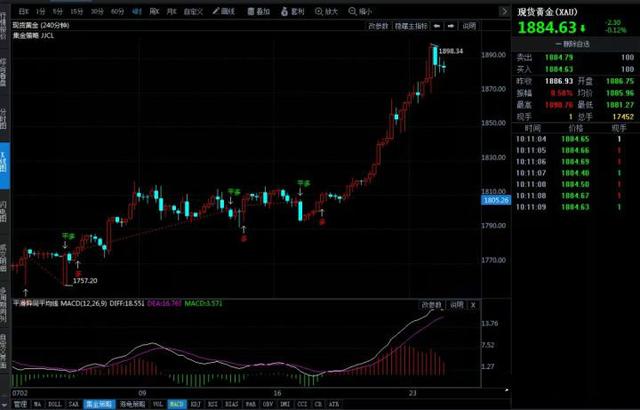
Task: Click the large 1884.63 current price
Action: point(547,28)
